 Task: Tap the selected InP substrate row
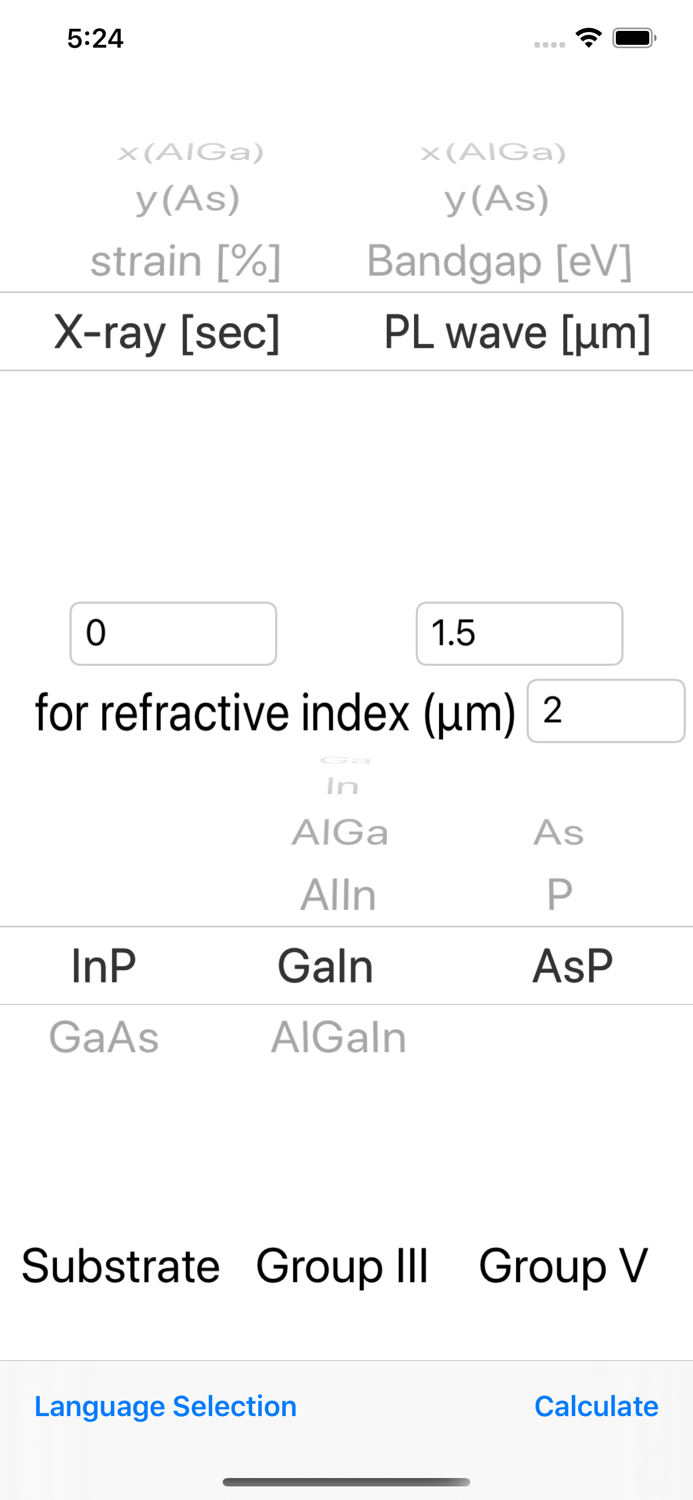[x=104, y=966]
